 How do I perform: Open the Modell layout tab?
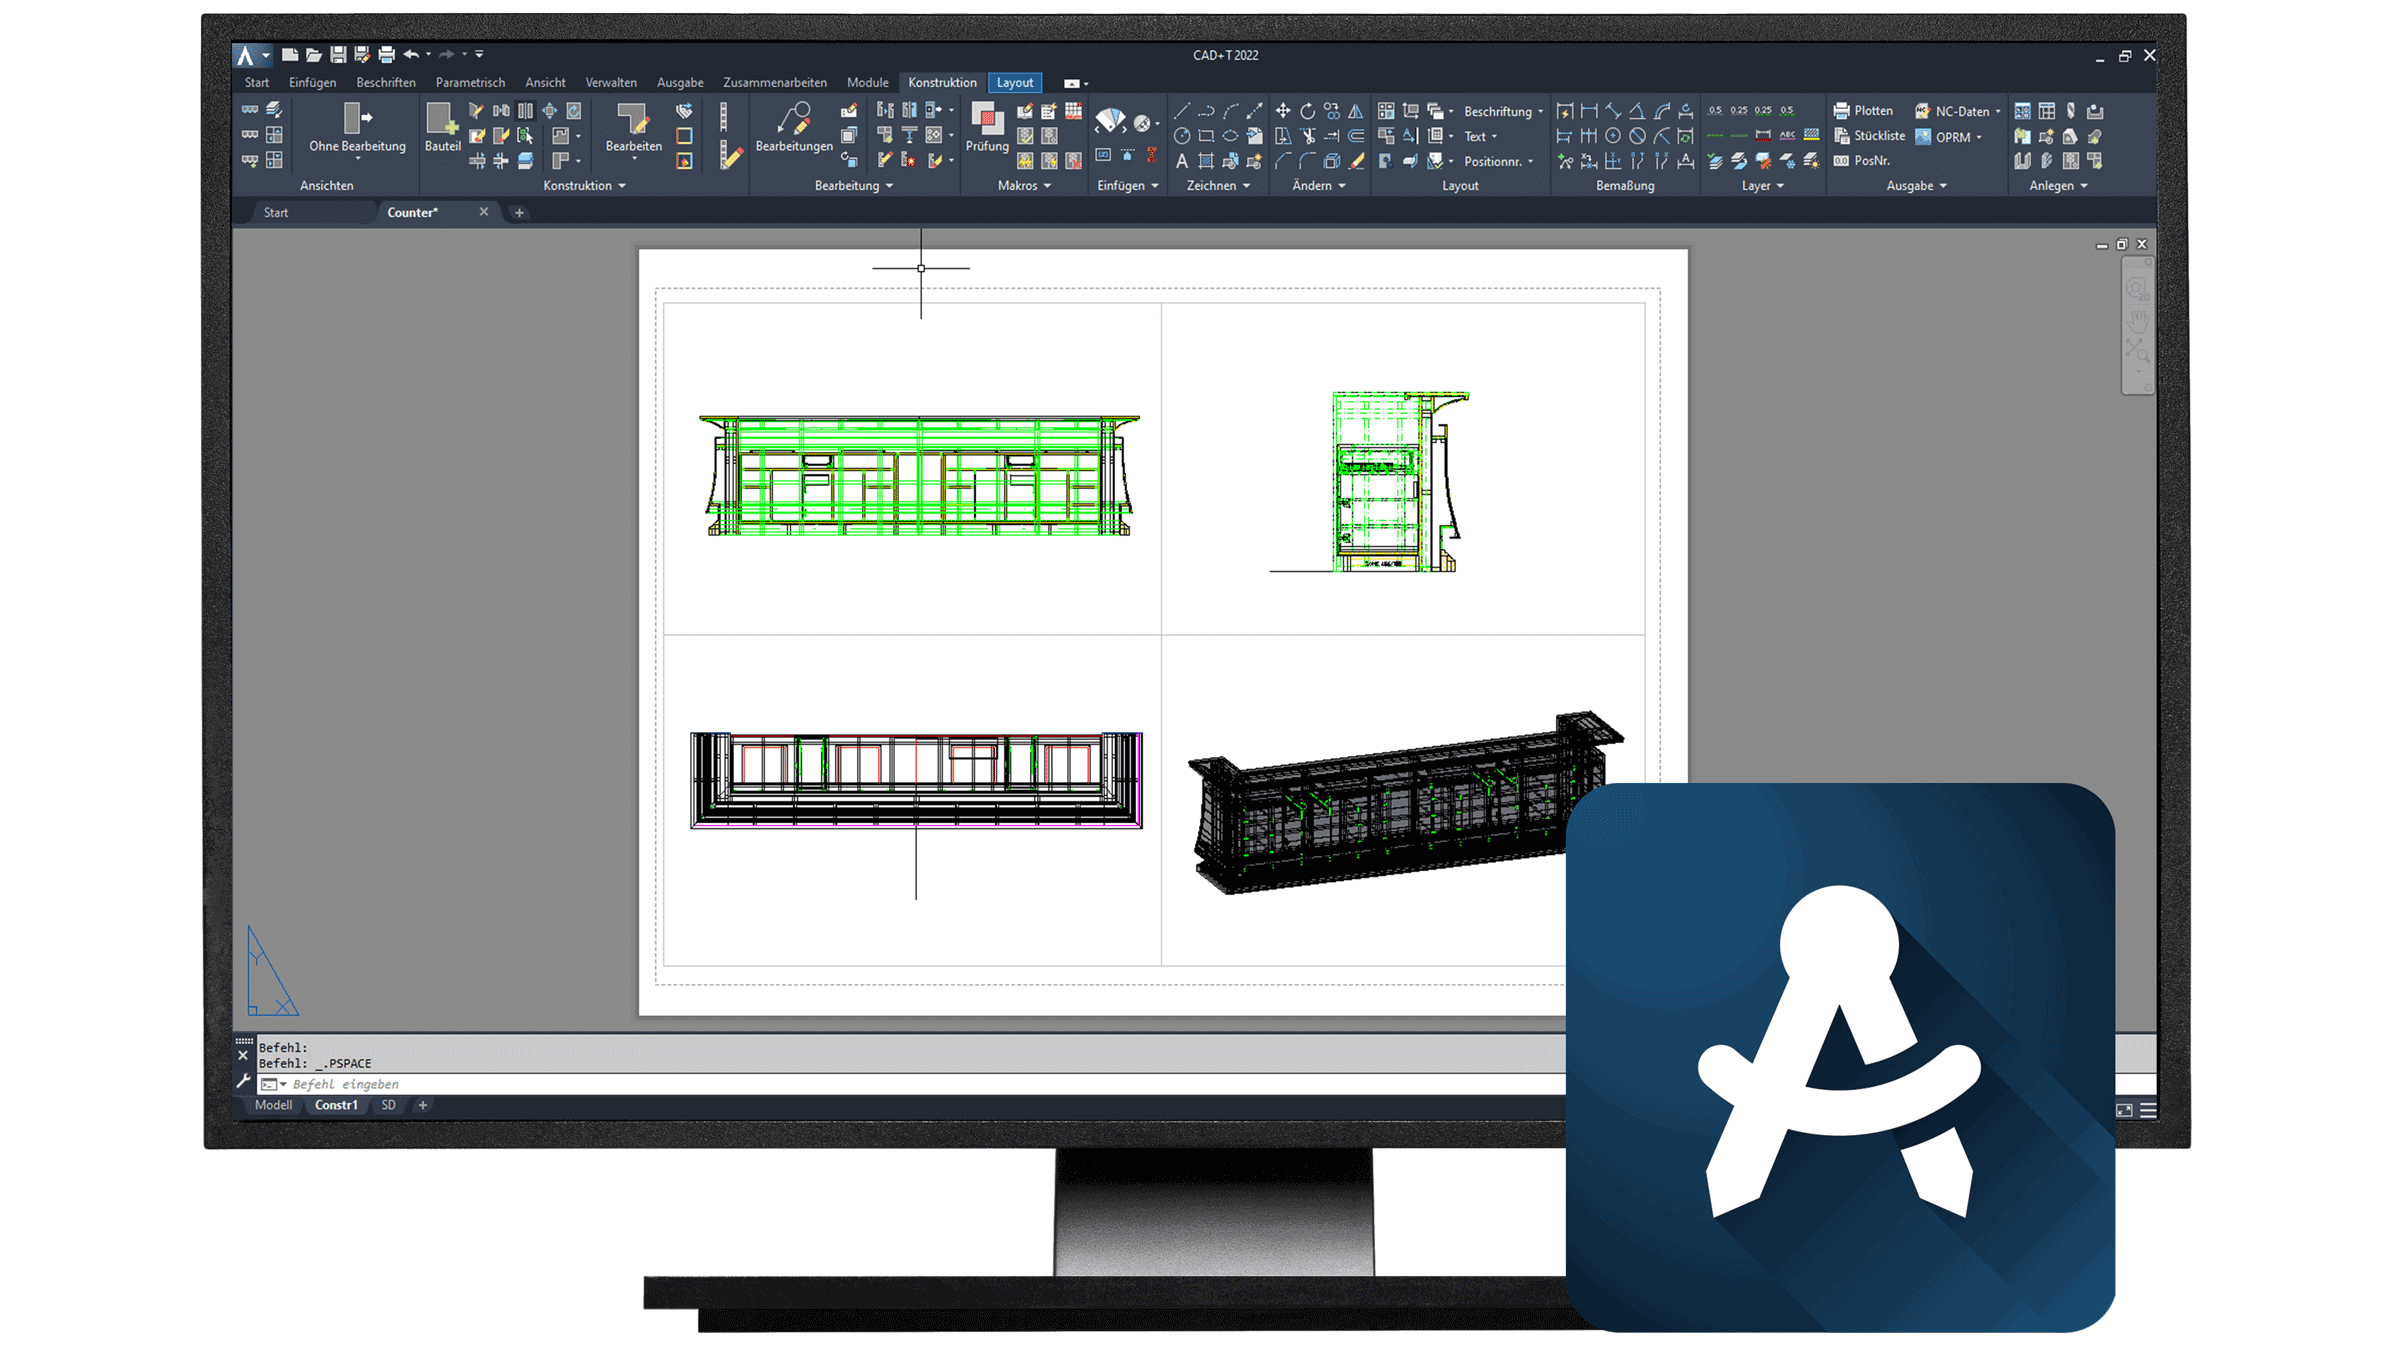273,1105
